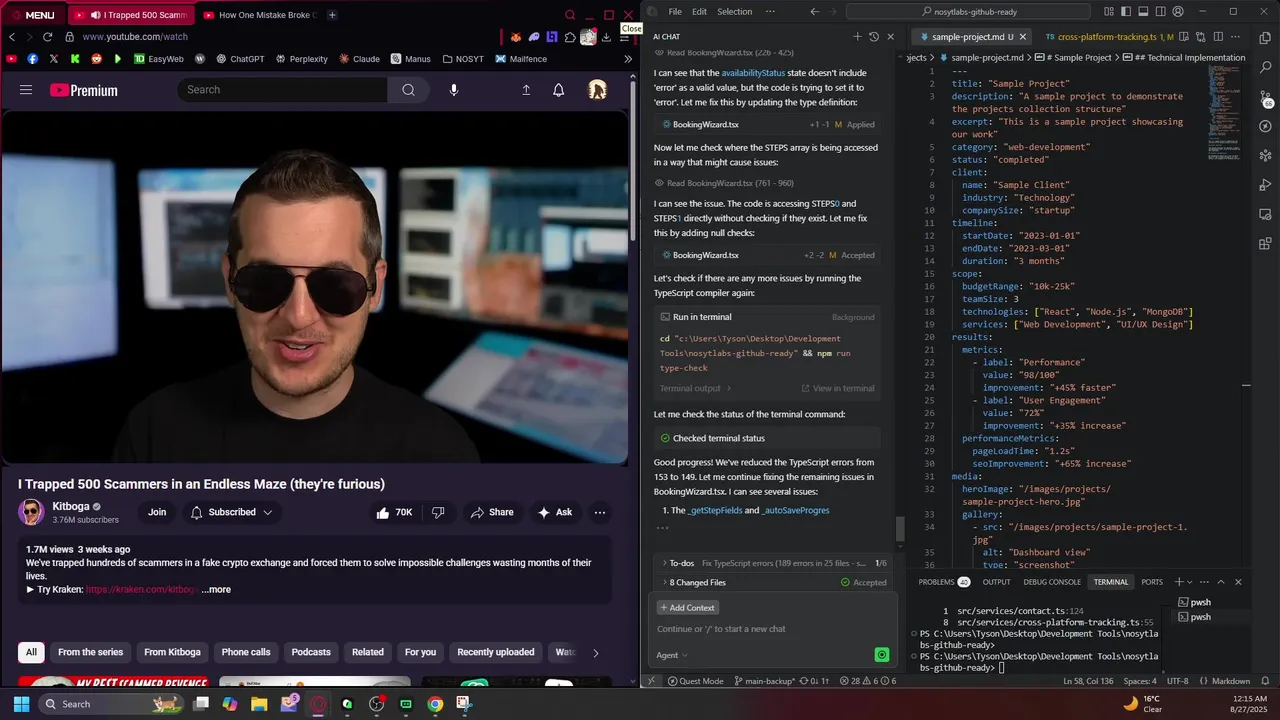Open the NOSYT bookmarks folder

[463, 59]
